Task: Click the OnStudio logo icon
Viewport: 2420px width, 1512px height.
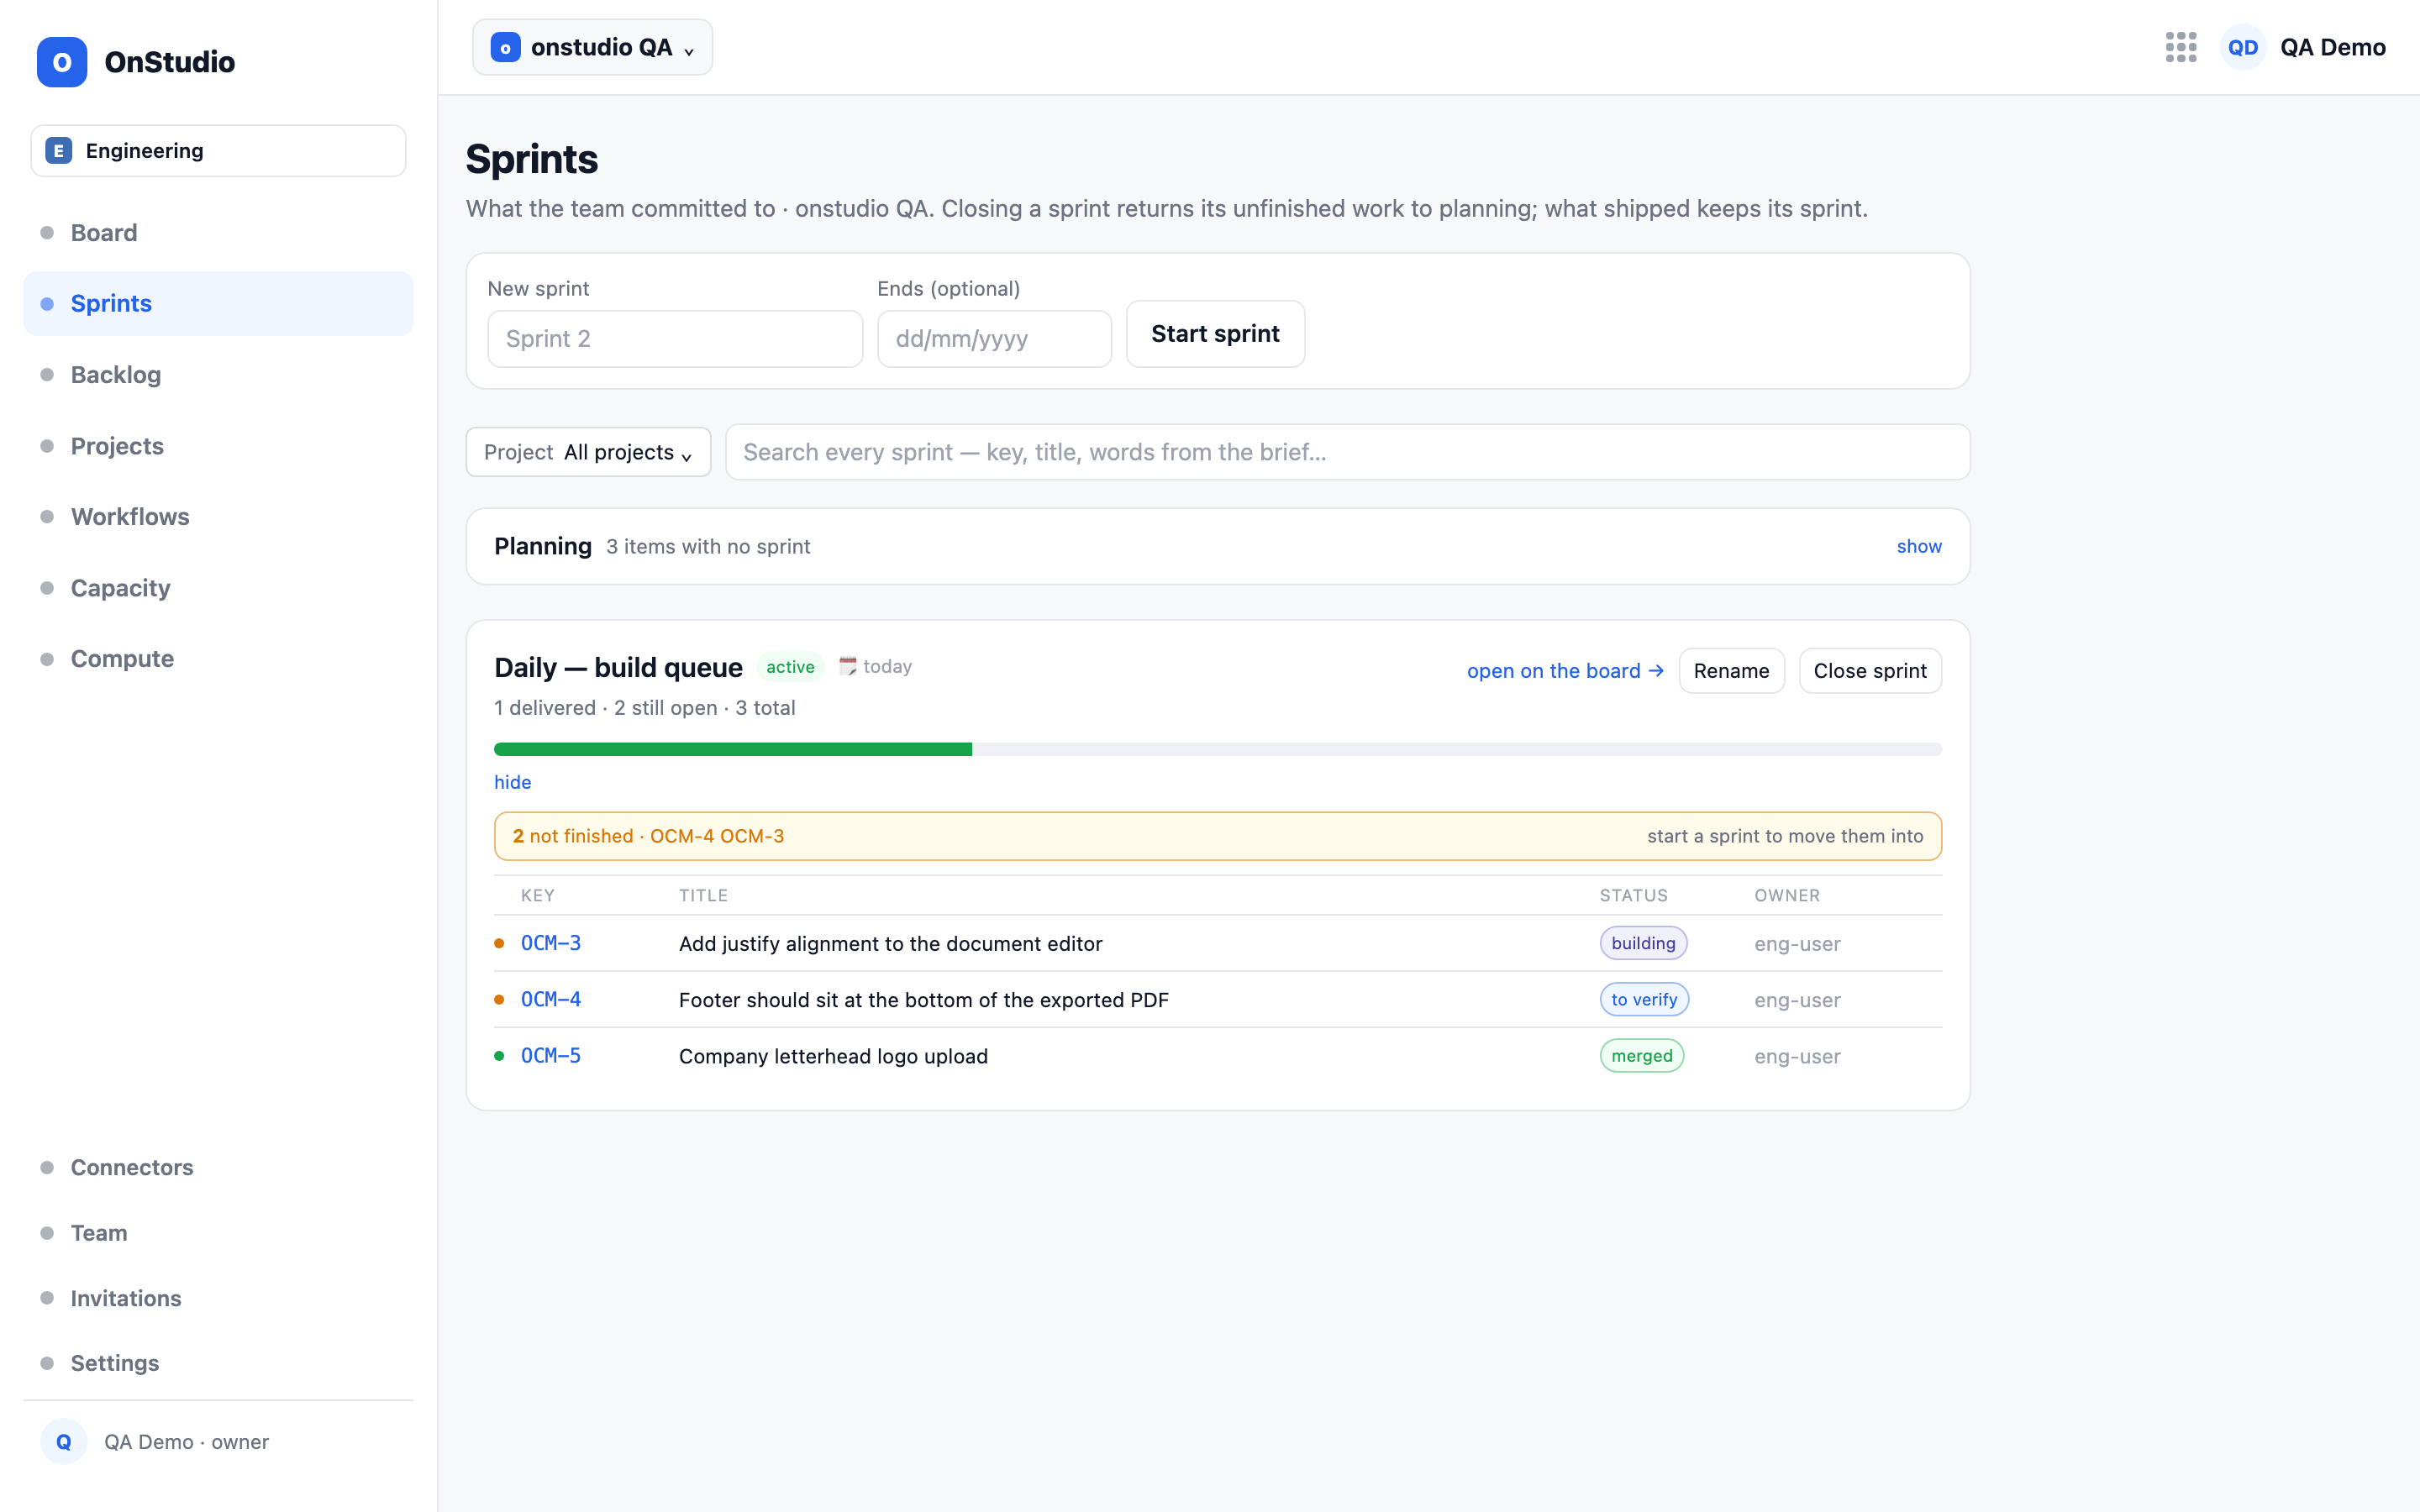Action: coord(62,62)
